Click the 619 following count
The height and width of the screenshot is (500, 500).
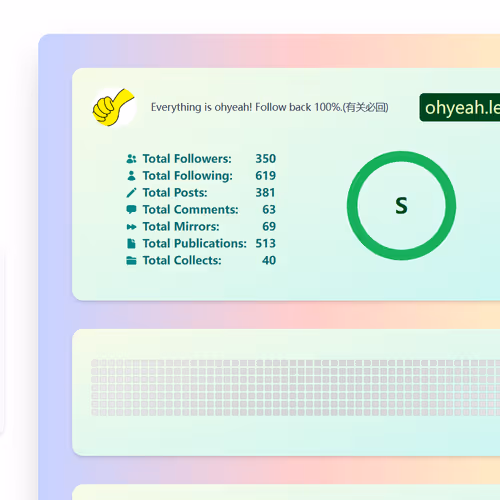(266, 176)
